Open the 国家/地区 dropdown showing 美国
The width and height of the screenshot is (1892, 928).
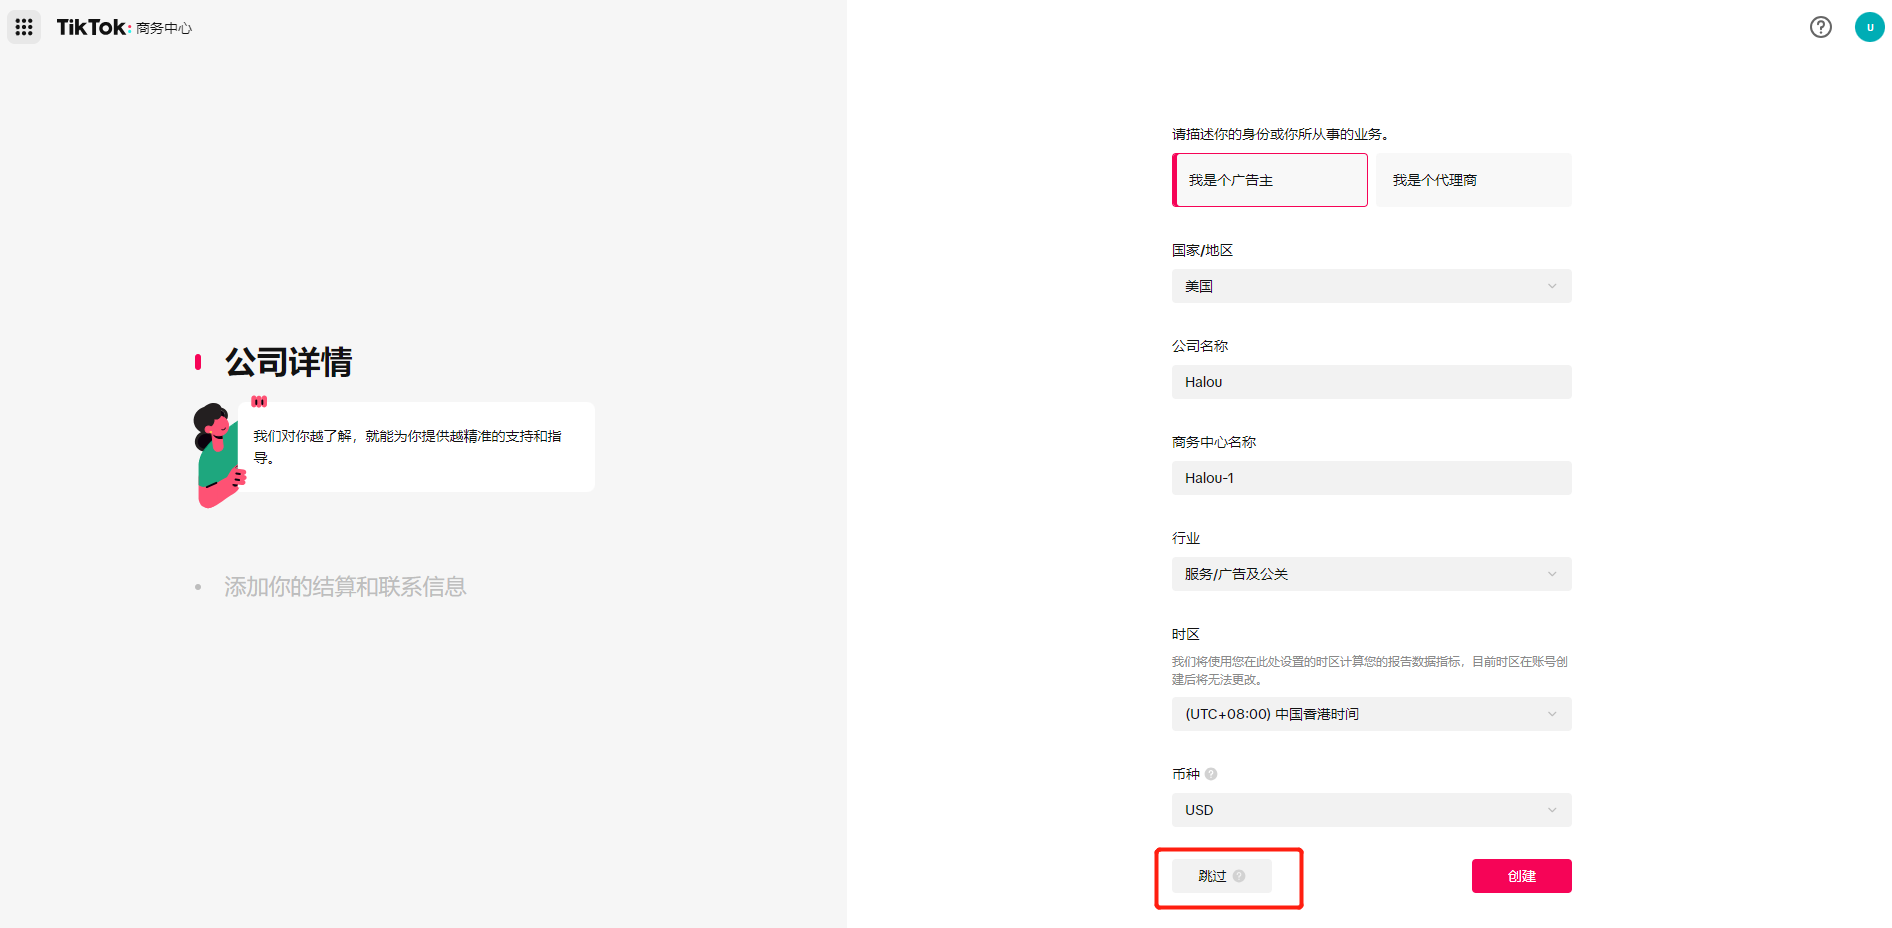(x=1372, y=286)
